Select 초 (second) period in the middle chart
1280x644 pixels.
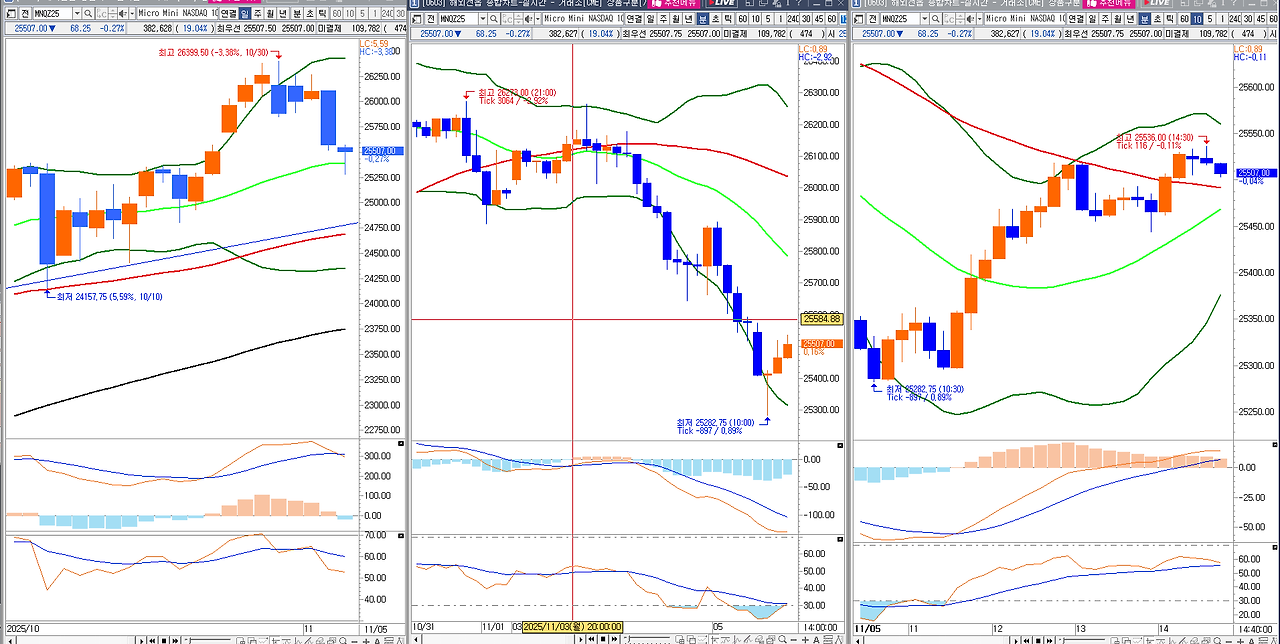715,19
